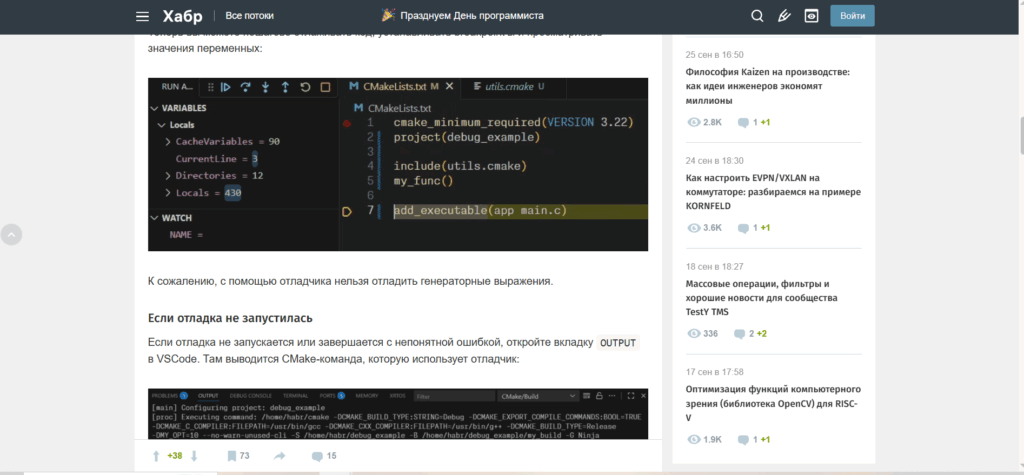The image size is (1024, 475).
Task: Click the Хабр logo
Action: tap(182, 16)
